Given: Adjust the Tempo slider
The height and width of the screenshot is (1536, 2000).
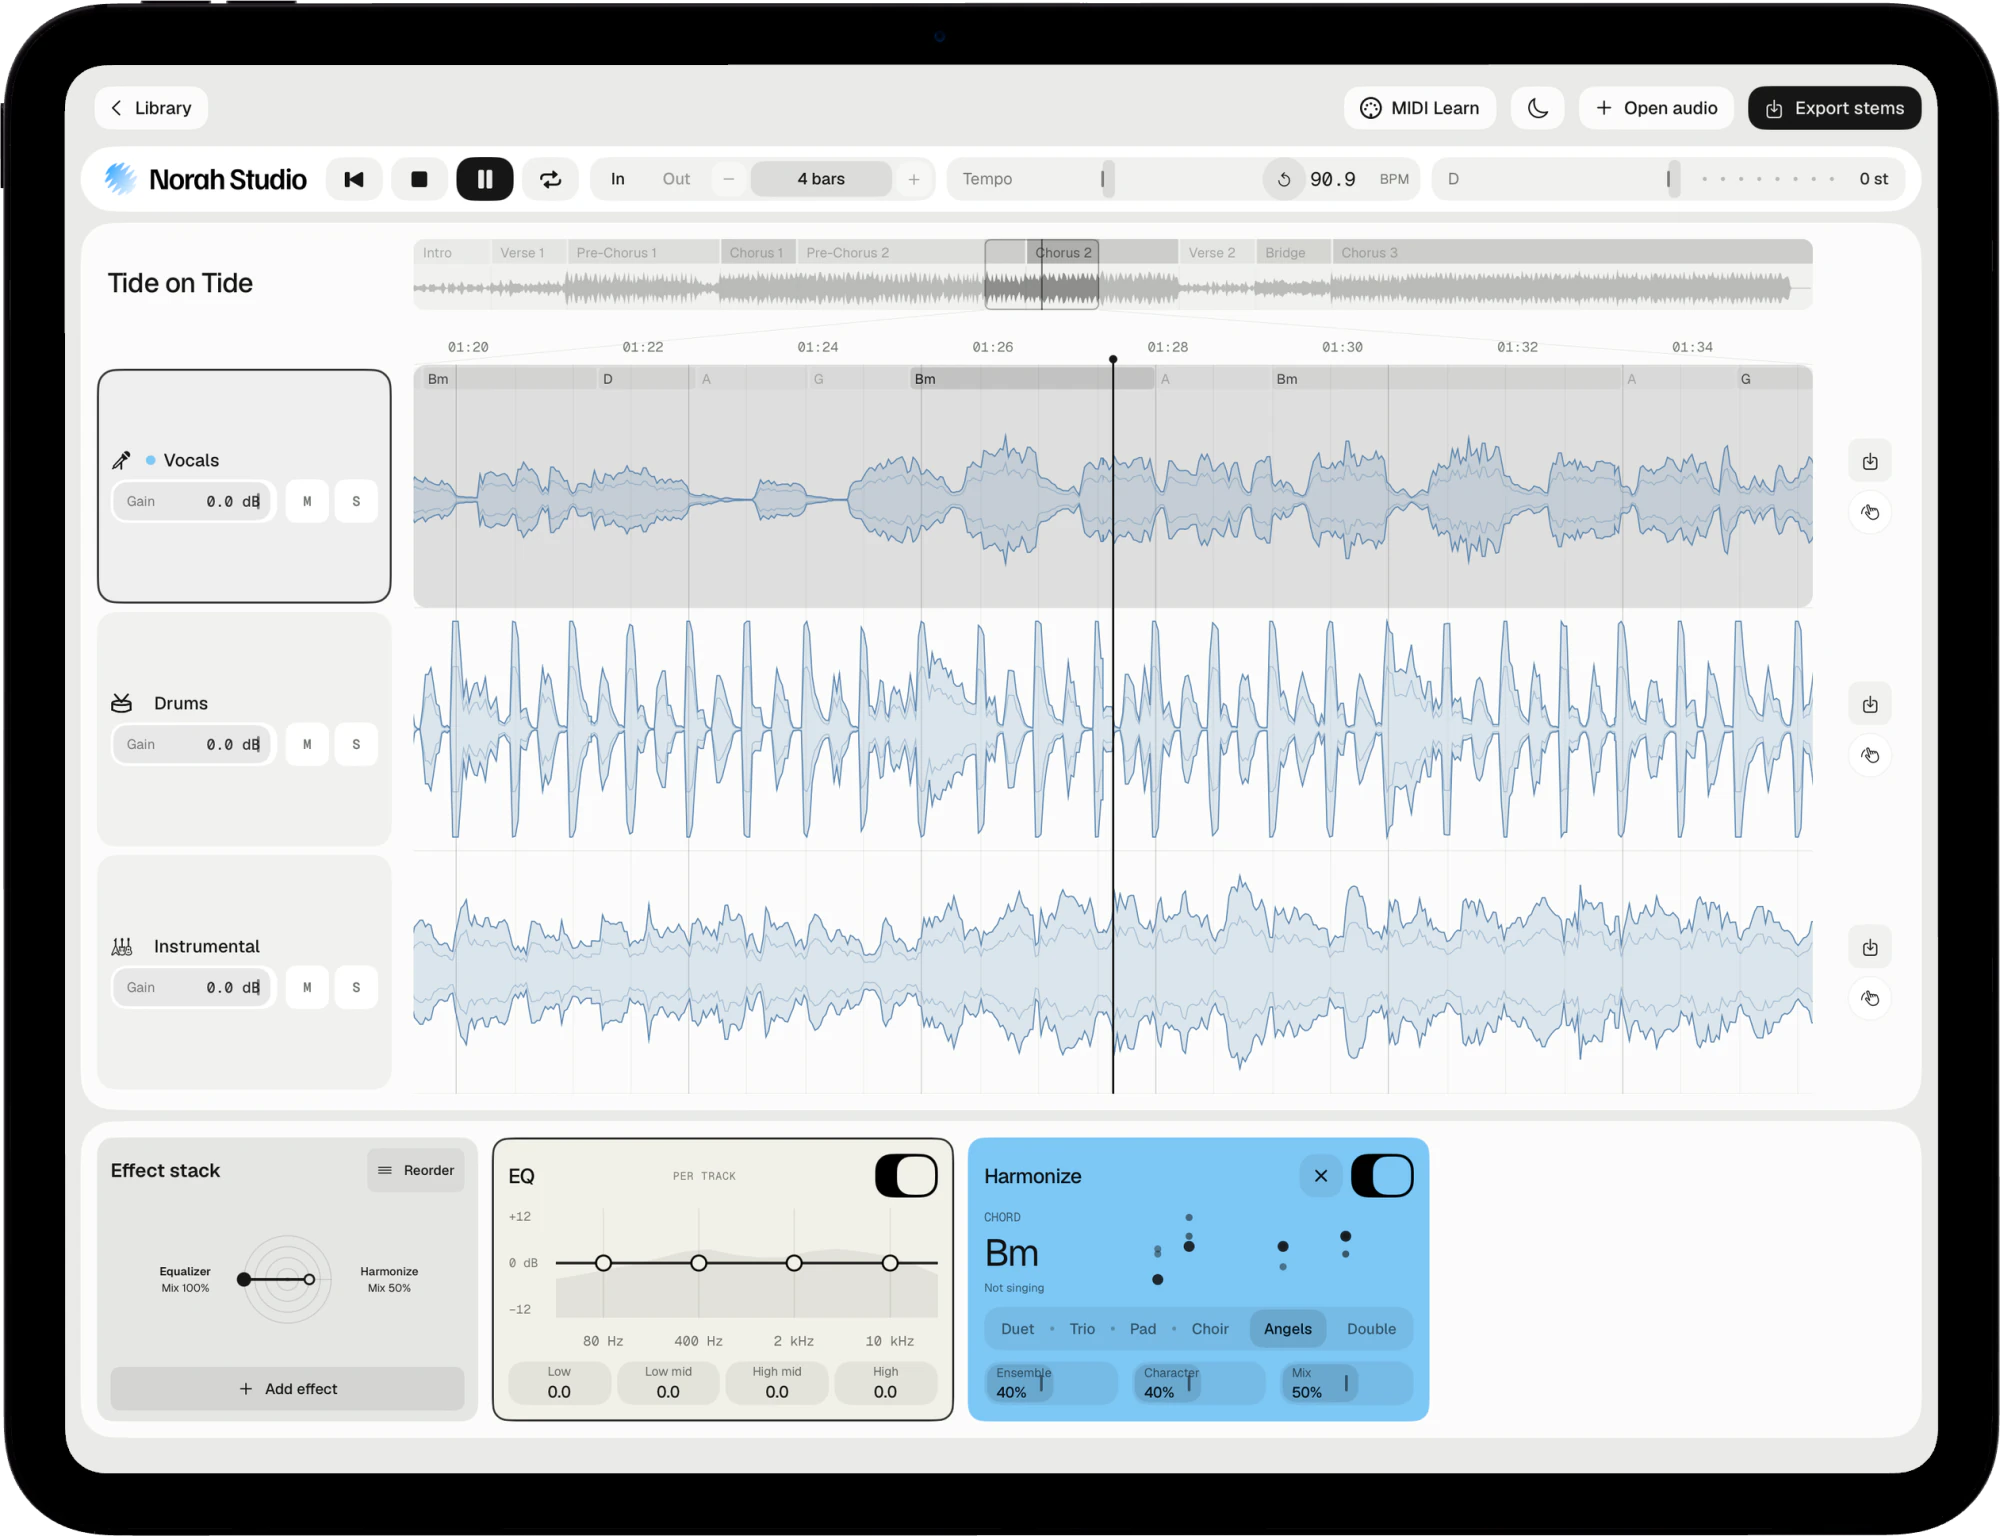Looking at the screenshot, I should (x=1105, y=179).
